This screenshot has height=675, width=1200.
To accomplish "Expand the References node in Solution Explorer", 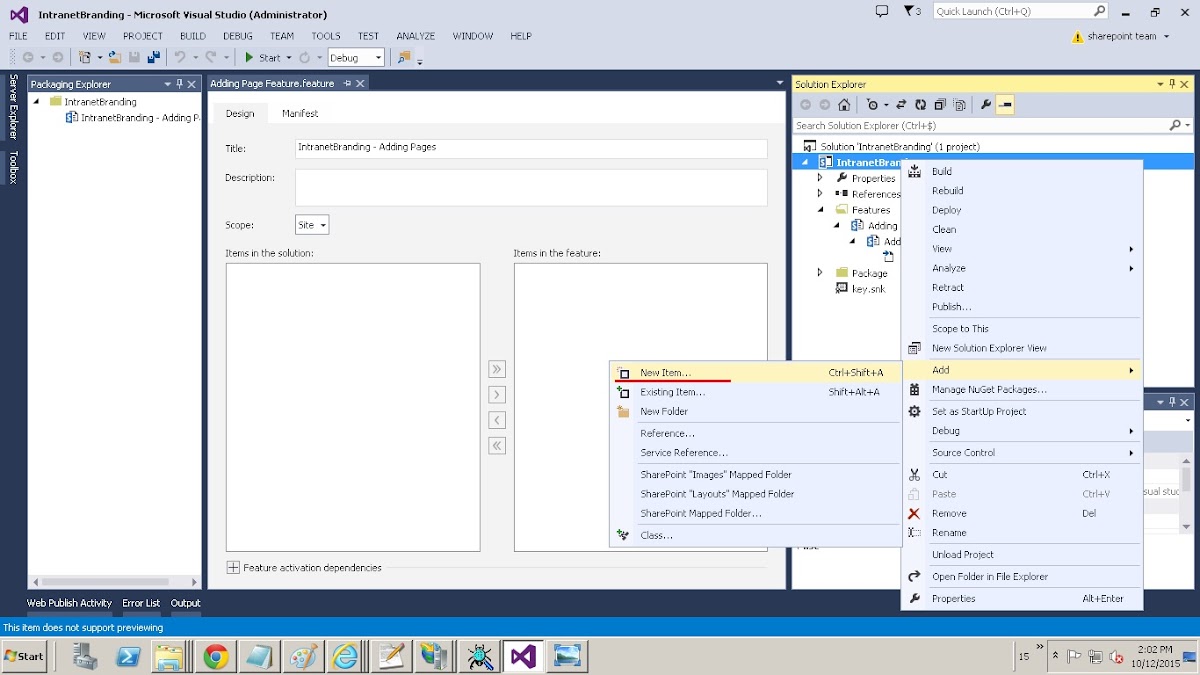I will click(820, 194).
